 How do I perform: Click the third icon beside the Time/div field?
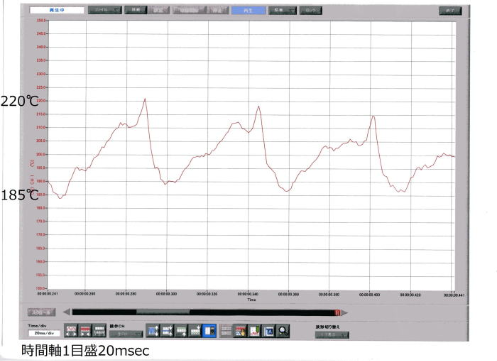tap(99, 331)
